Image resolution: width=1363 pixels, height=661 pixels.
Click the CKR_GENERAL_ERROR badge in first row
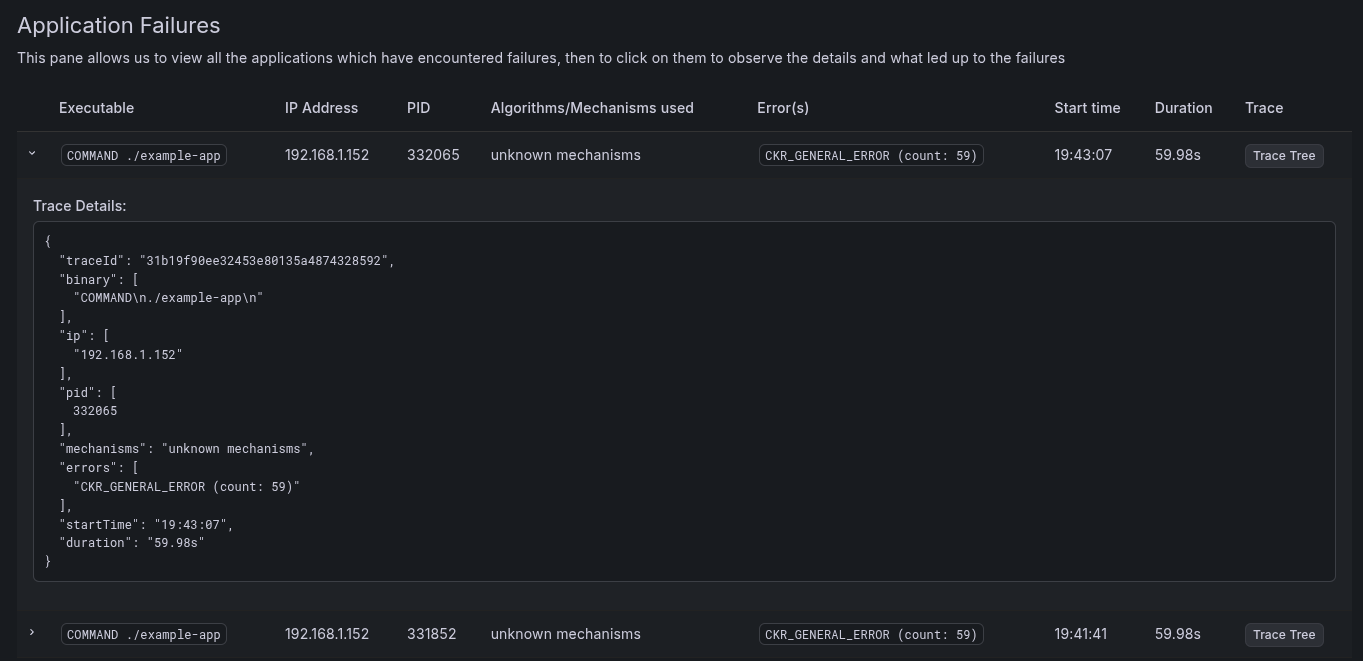pos(871,155)
